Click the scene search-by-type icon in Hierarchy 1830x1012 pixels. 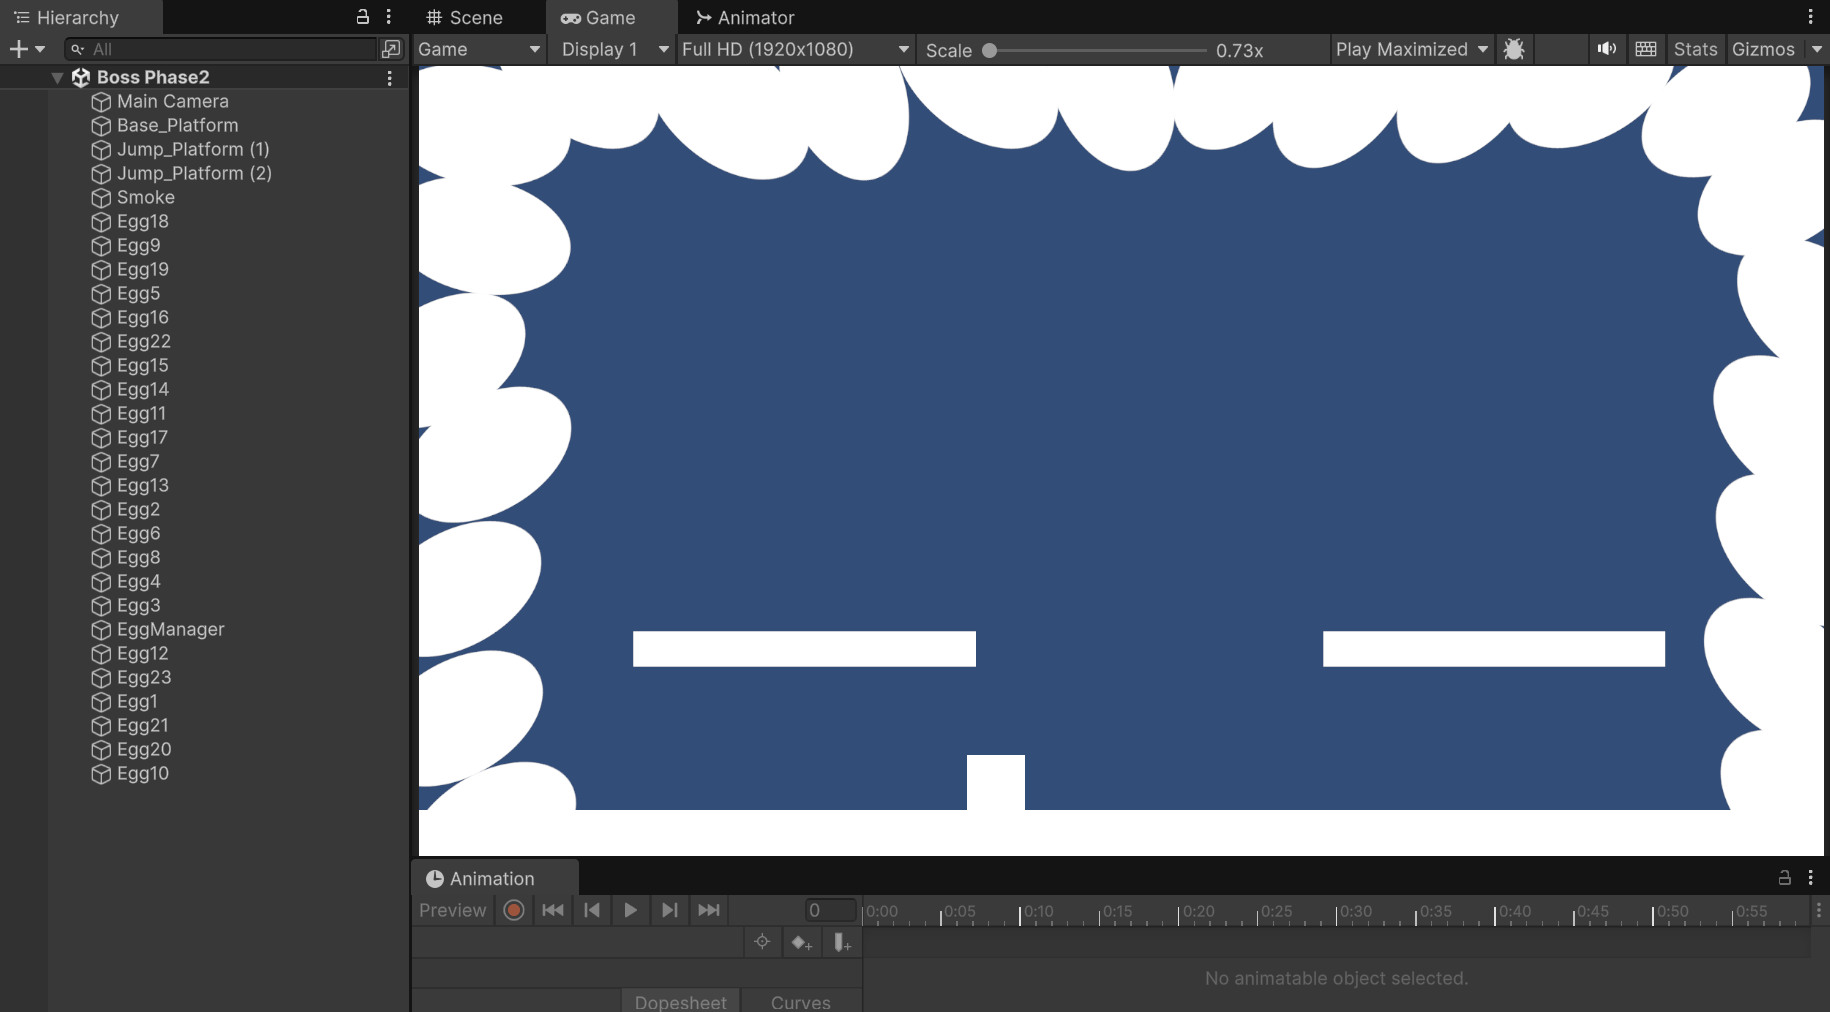tap(391, 49)
